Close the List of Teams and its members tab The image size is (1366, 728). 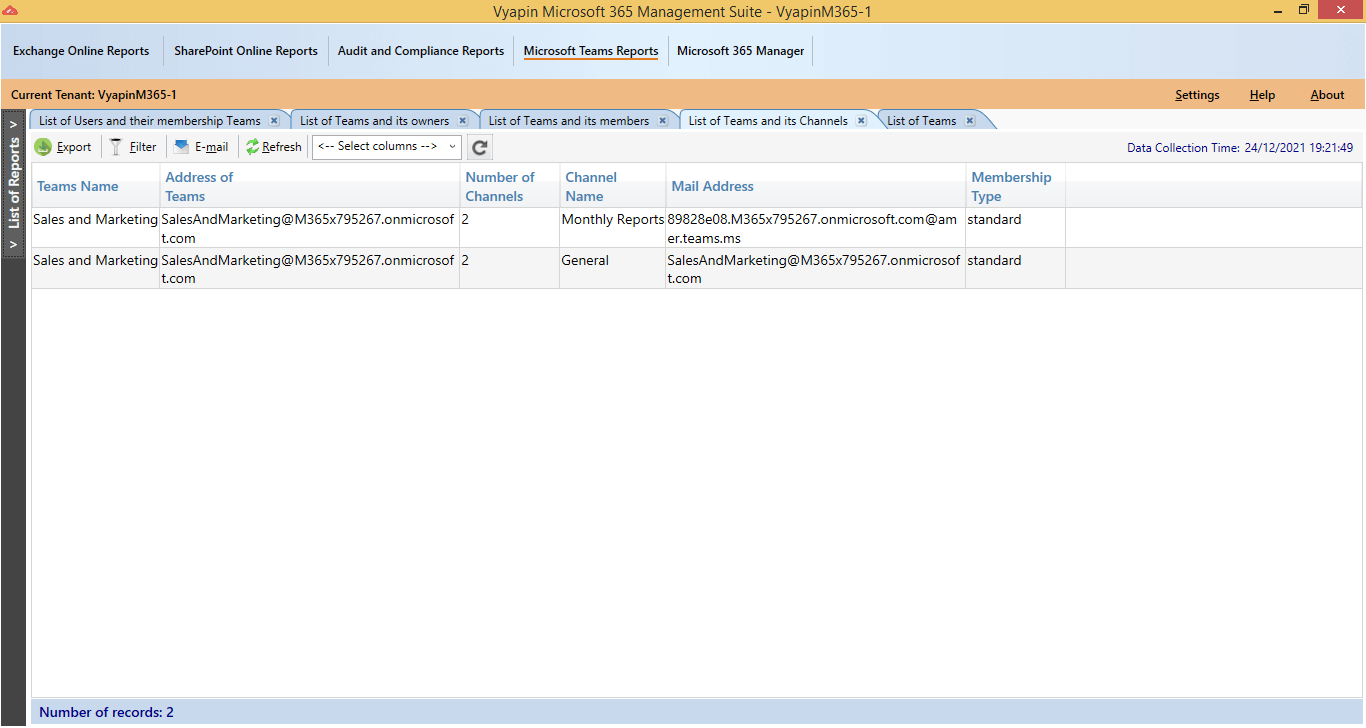click(x=663, y=121)
